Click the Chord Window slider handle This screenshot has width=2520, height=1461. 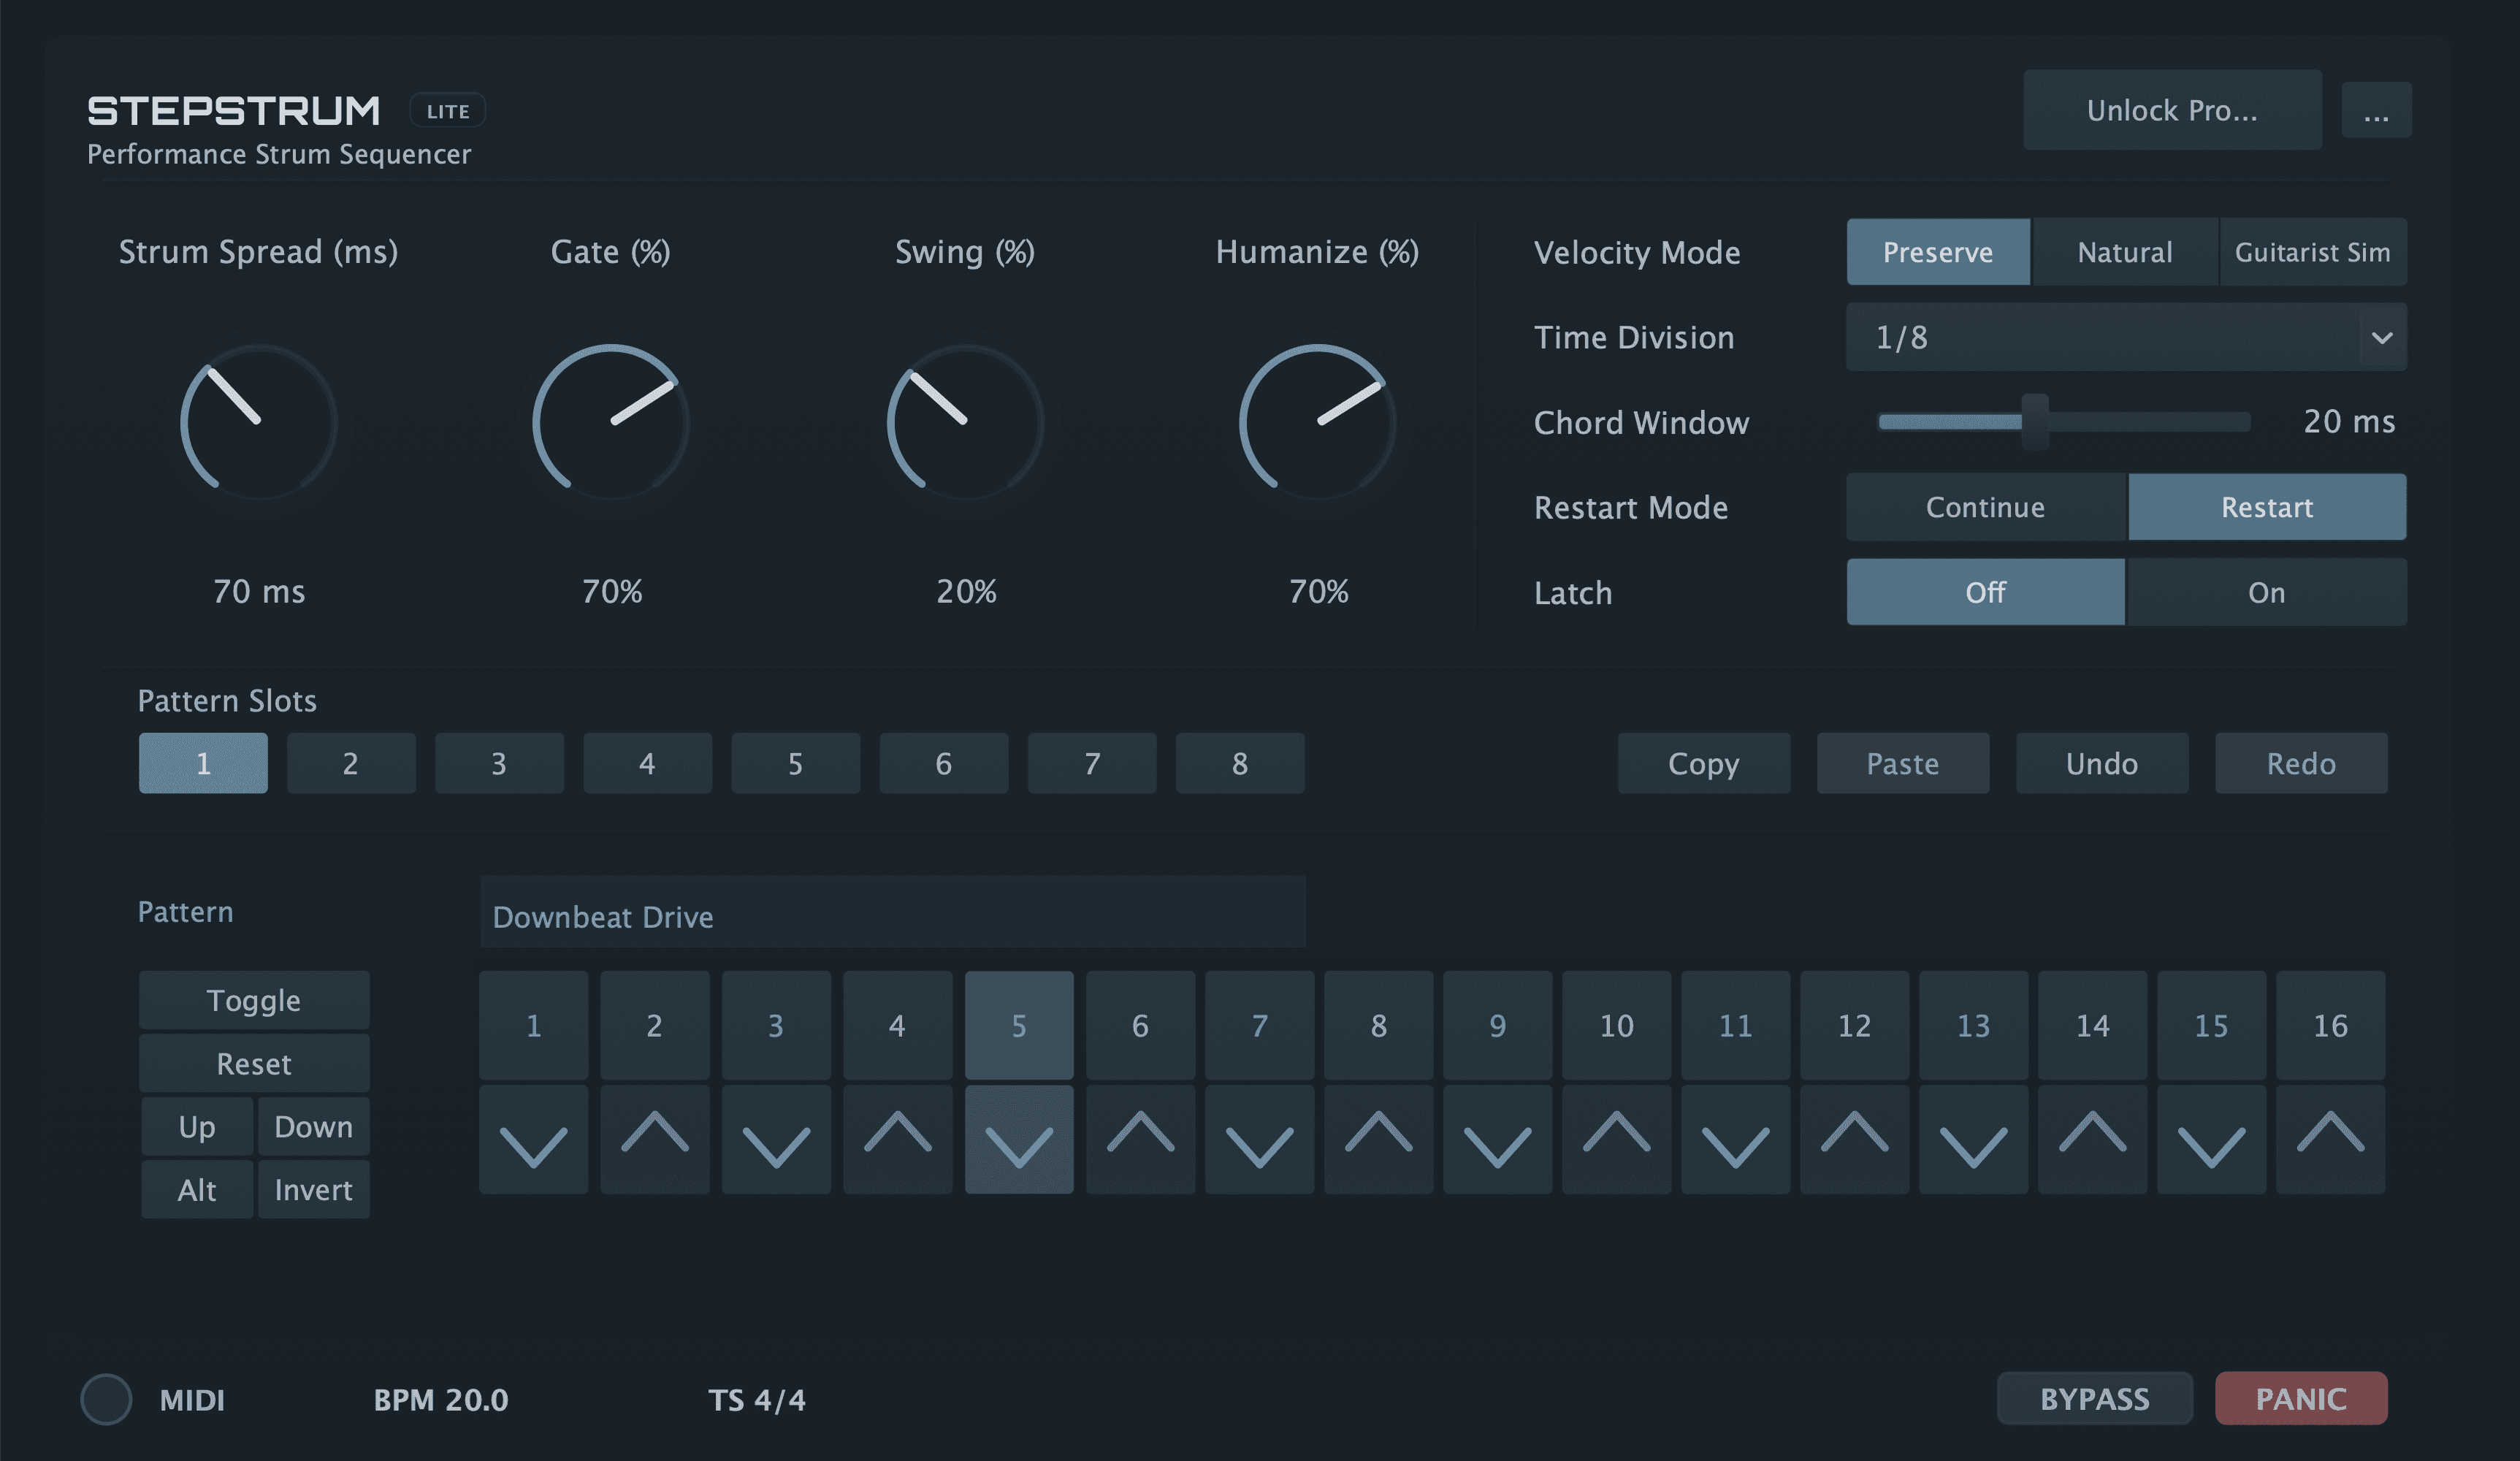point(2035,421)
